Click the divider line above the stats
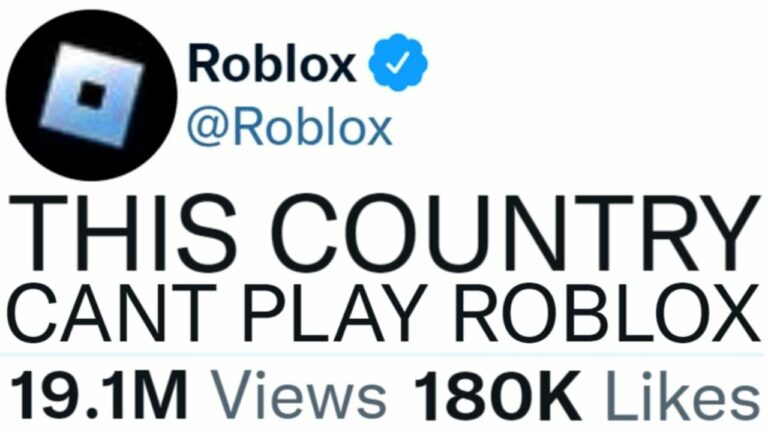The height and width of the screenshot is (432, 768). tap(382, 354)
